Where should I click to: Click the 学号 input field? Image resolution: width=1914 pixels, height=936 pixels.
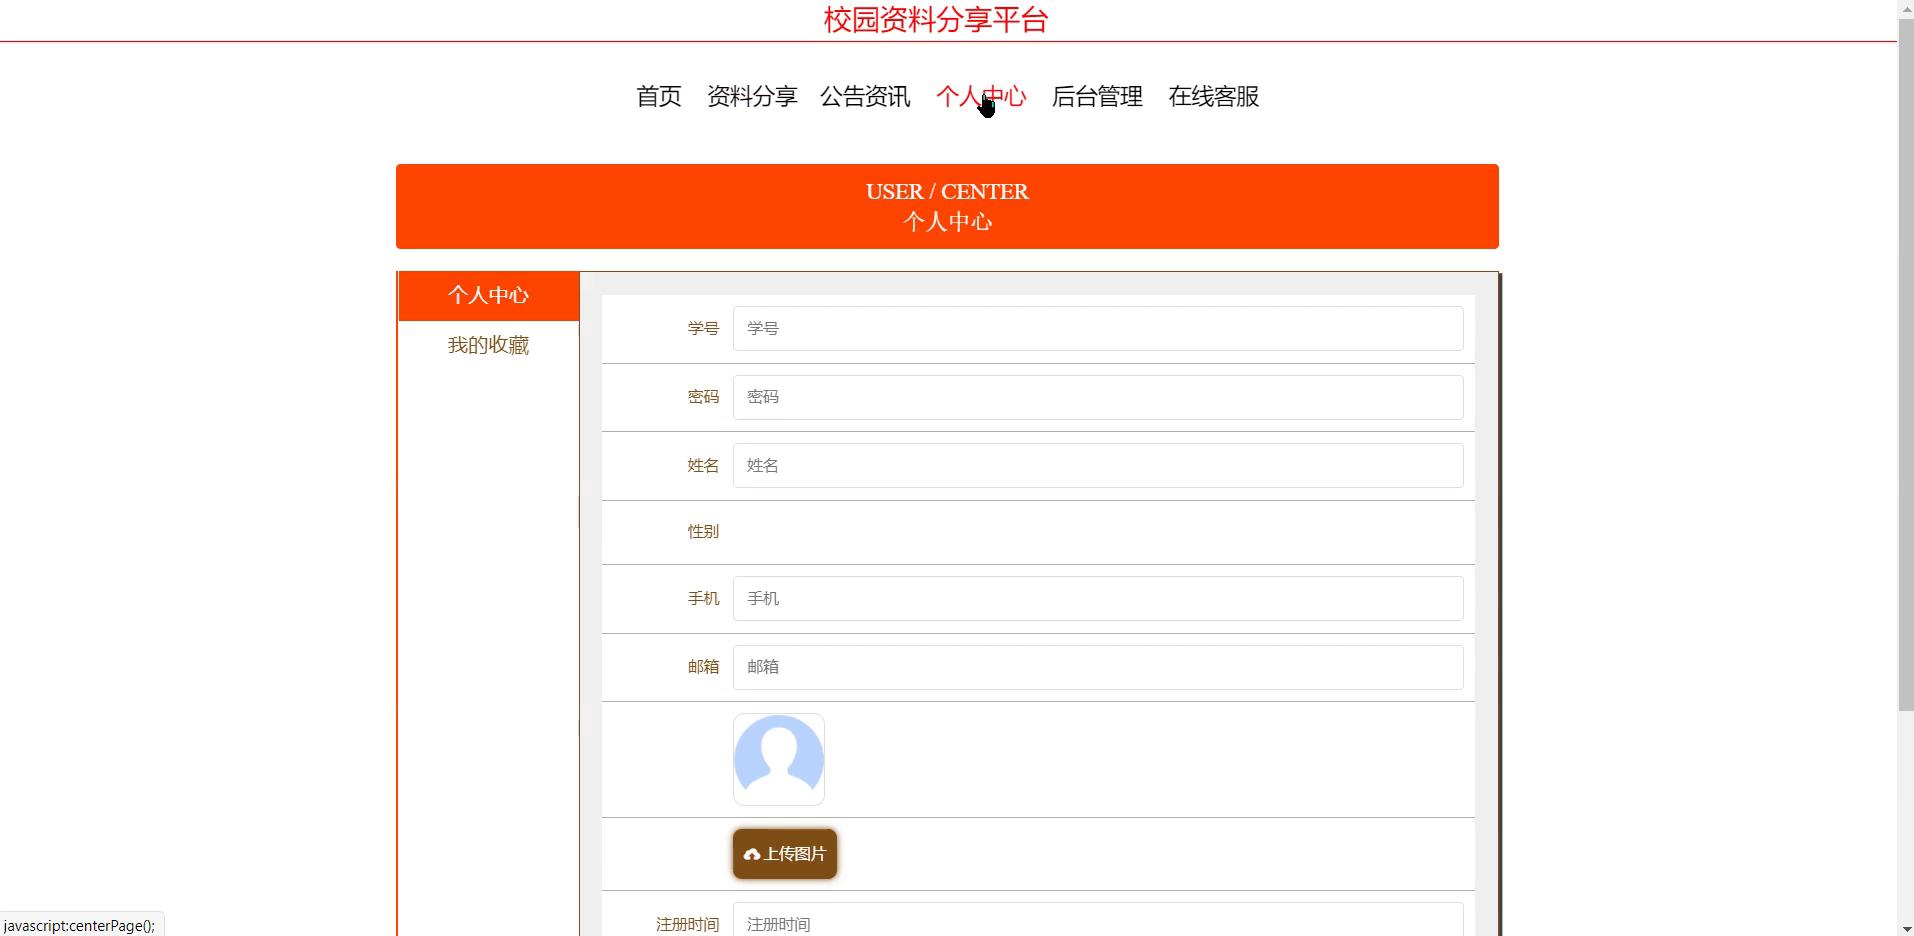1097,328
